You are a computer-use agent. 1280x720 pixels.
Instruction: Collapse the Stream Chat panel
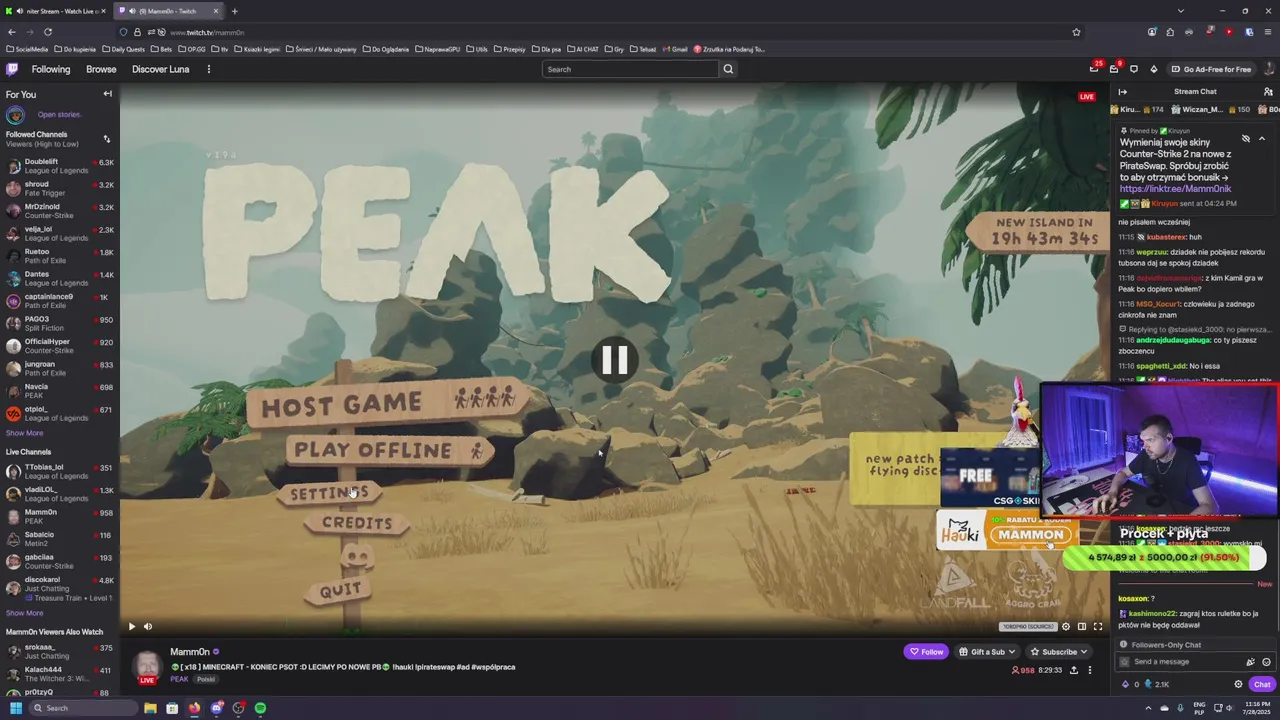[x=1122, y=92]
